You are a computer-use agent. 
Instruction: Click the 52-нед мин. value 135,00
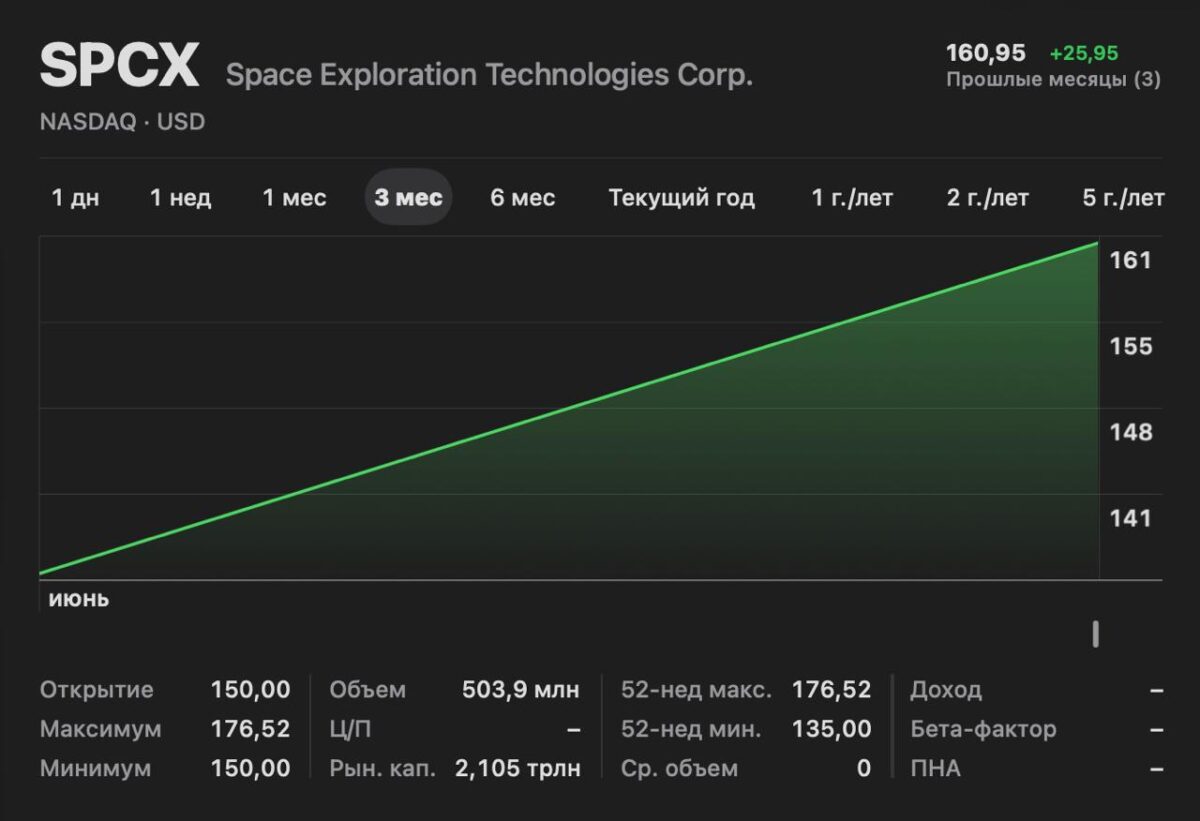(831, 729)
